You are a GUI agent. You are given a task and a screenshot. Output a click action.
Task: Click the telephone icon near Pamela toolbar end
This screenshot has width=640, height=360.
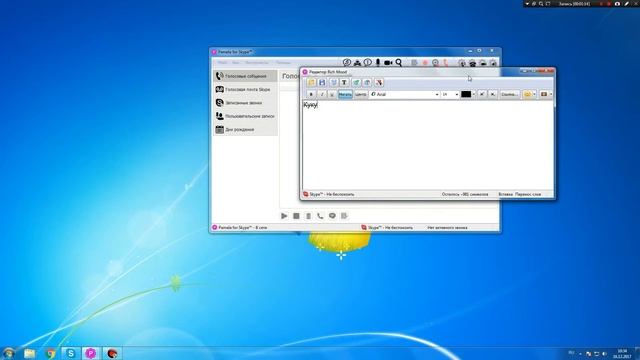(472, 63)
